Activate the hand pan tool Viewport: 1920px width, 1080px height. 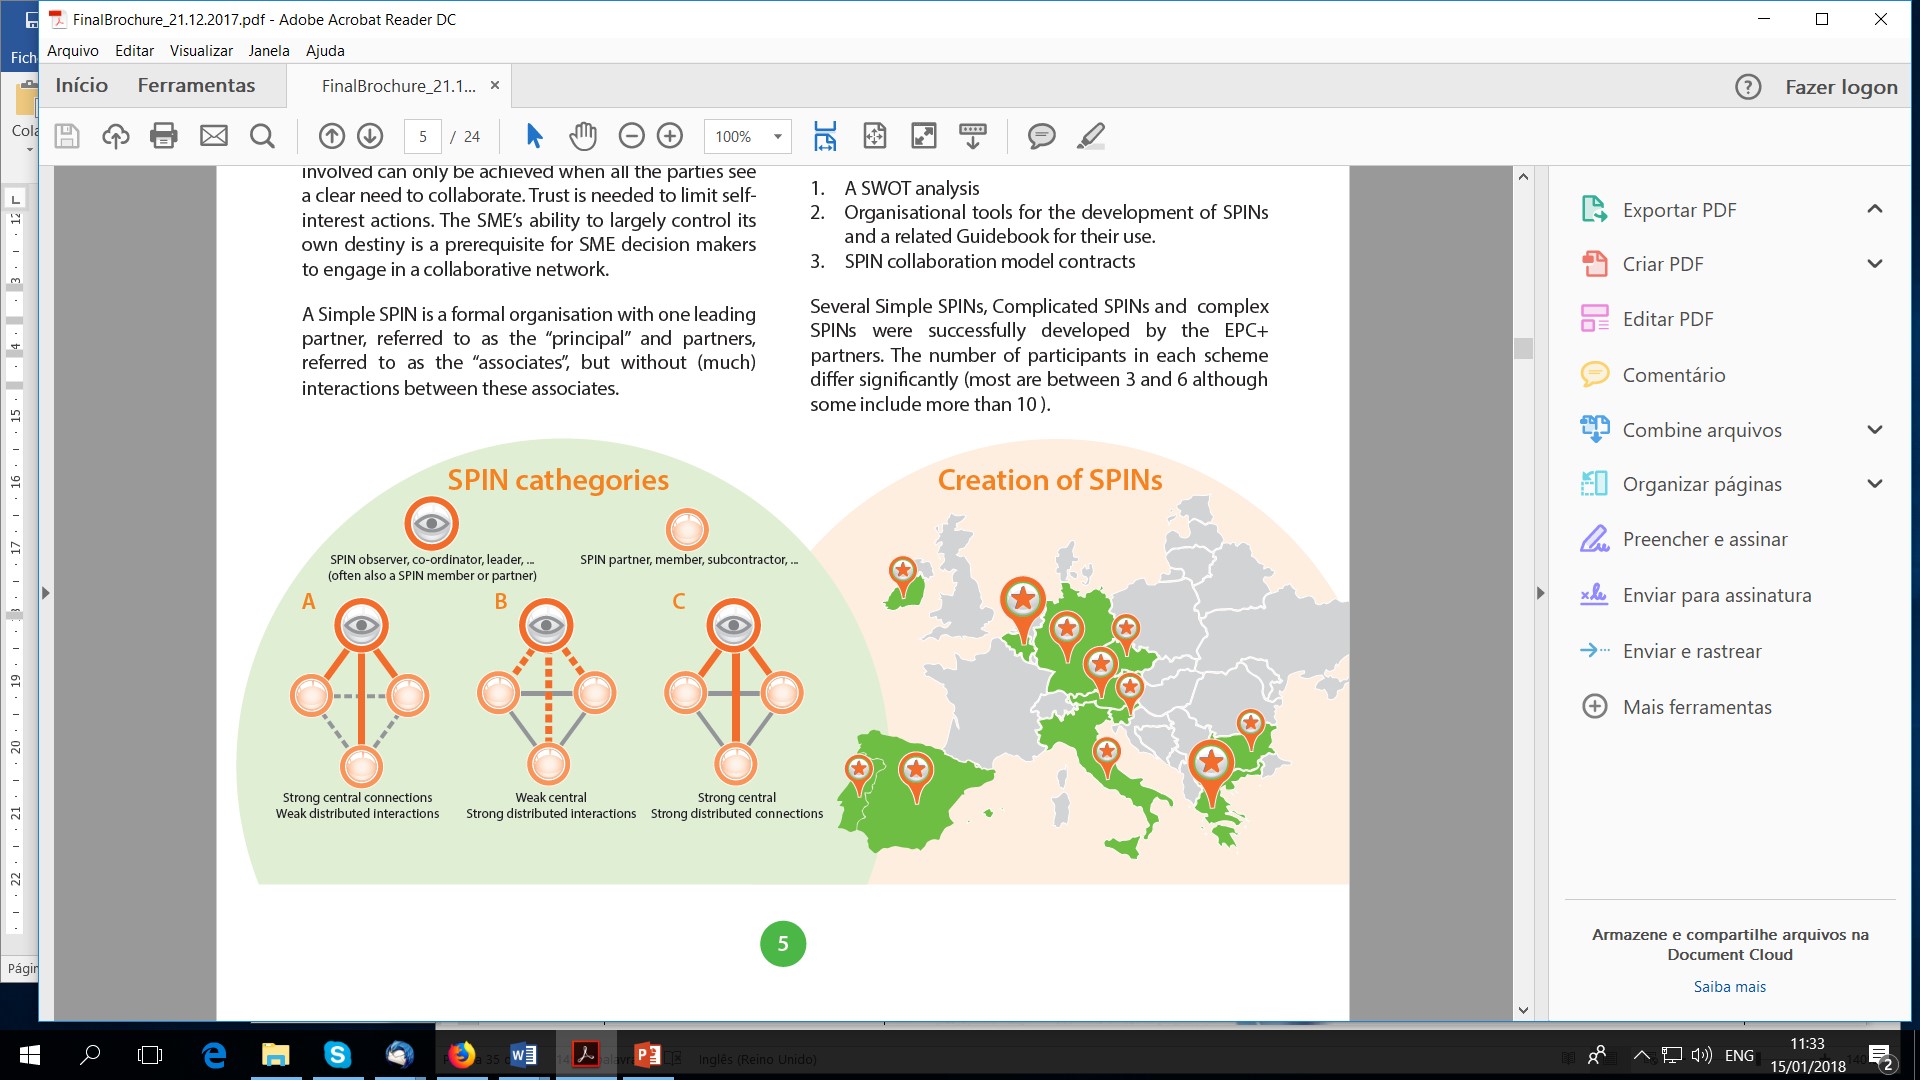click(x=583, y=136)
